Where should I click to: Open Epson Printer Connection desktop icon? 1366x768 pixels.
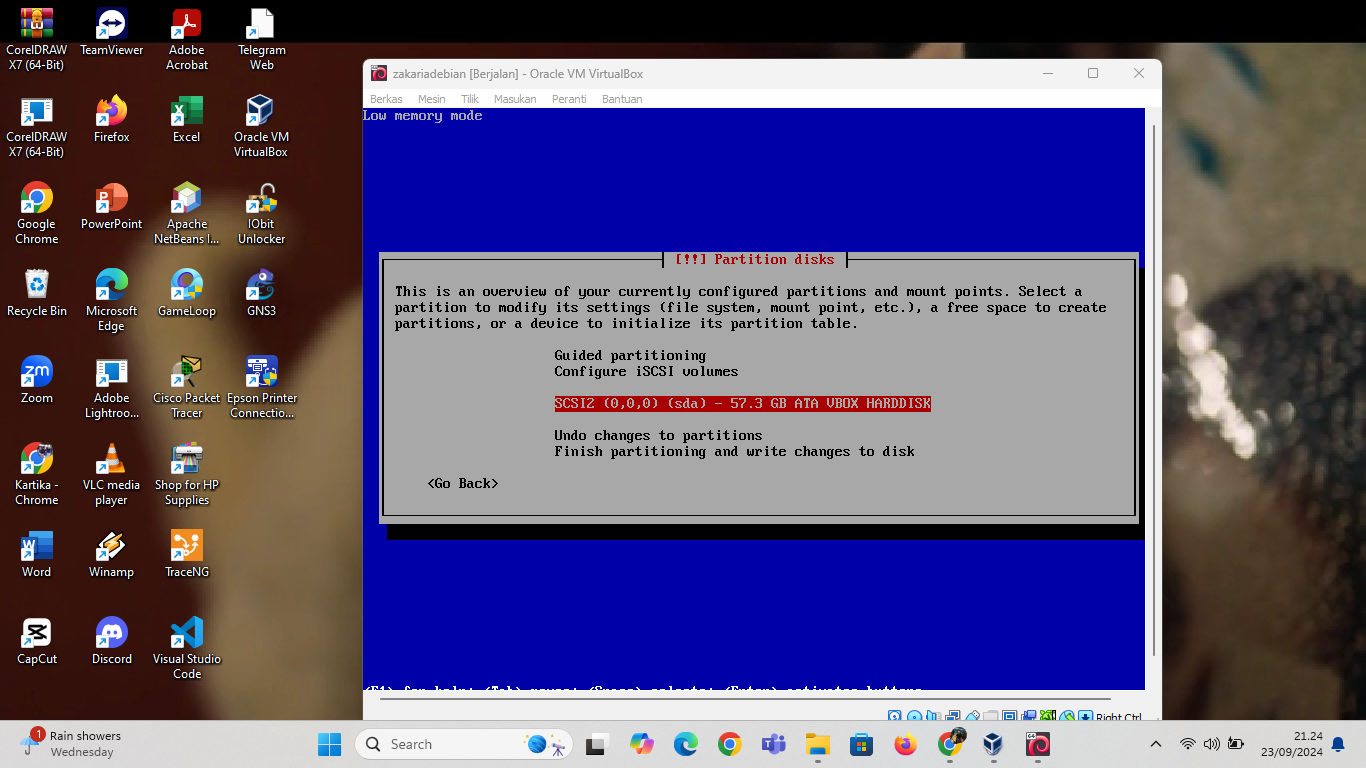(261, 389)
